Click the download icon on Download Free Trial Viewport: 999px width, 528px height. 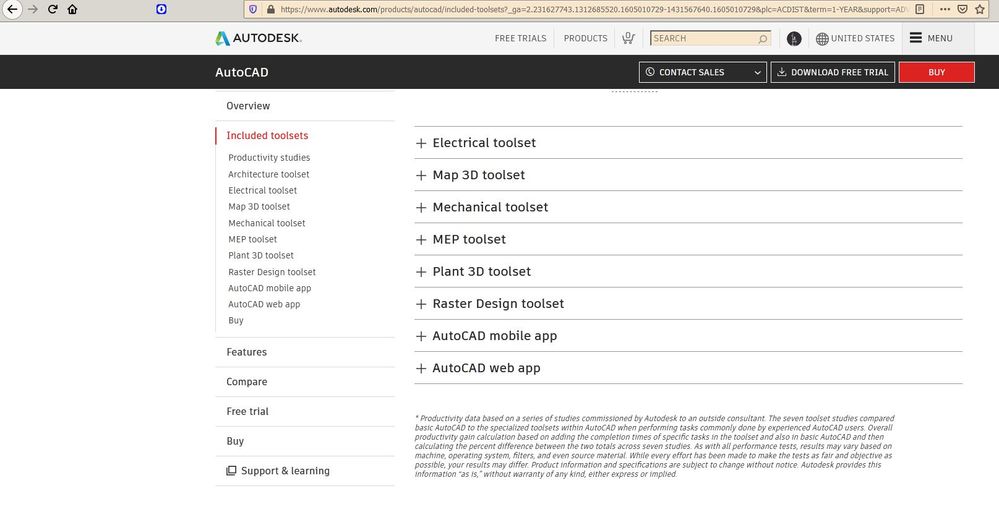point(781,72)
